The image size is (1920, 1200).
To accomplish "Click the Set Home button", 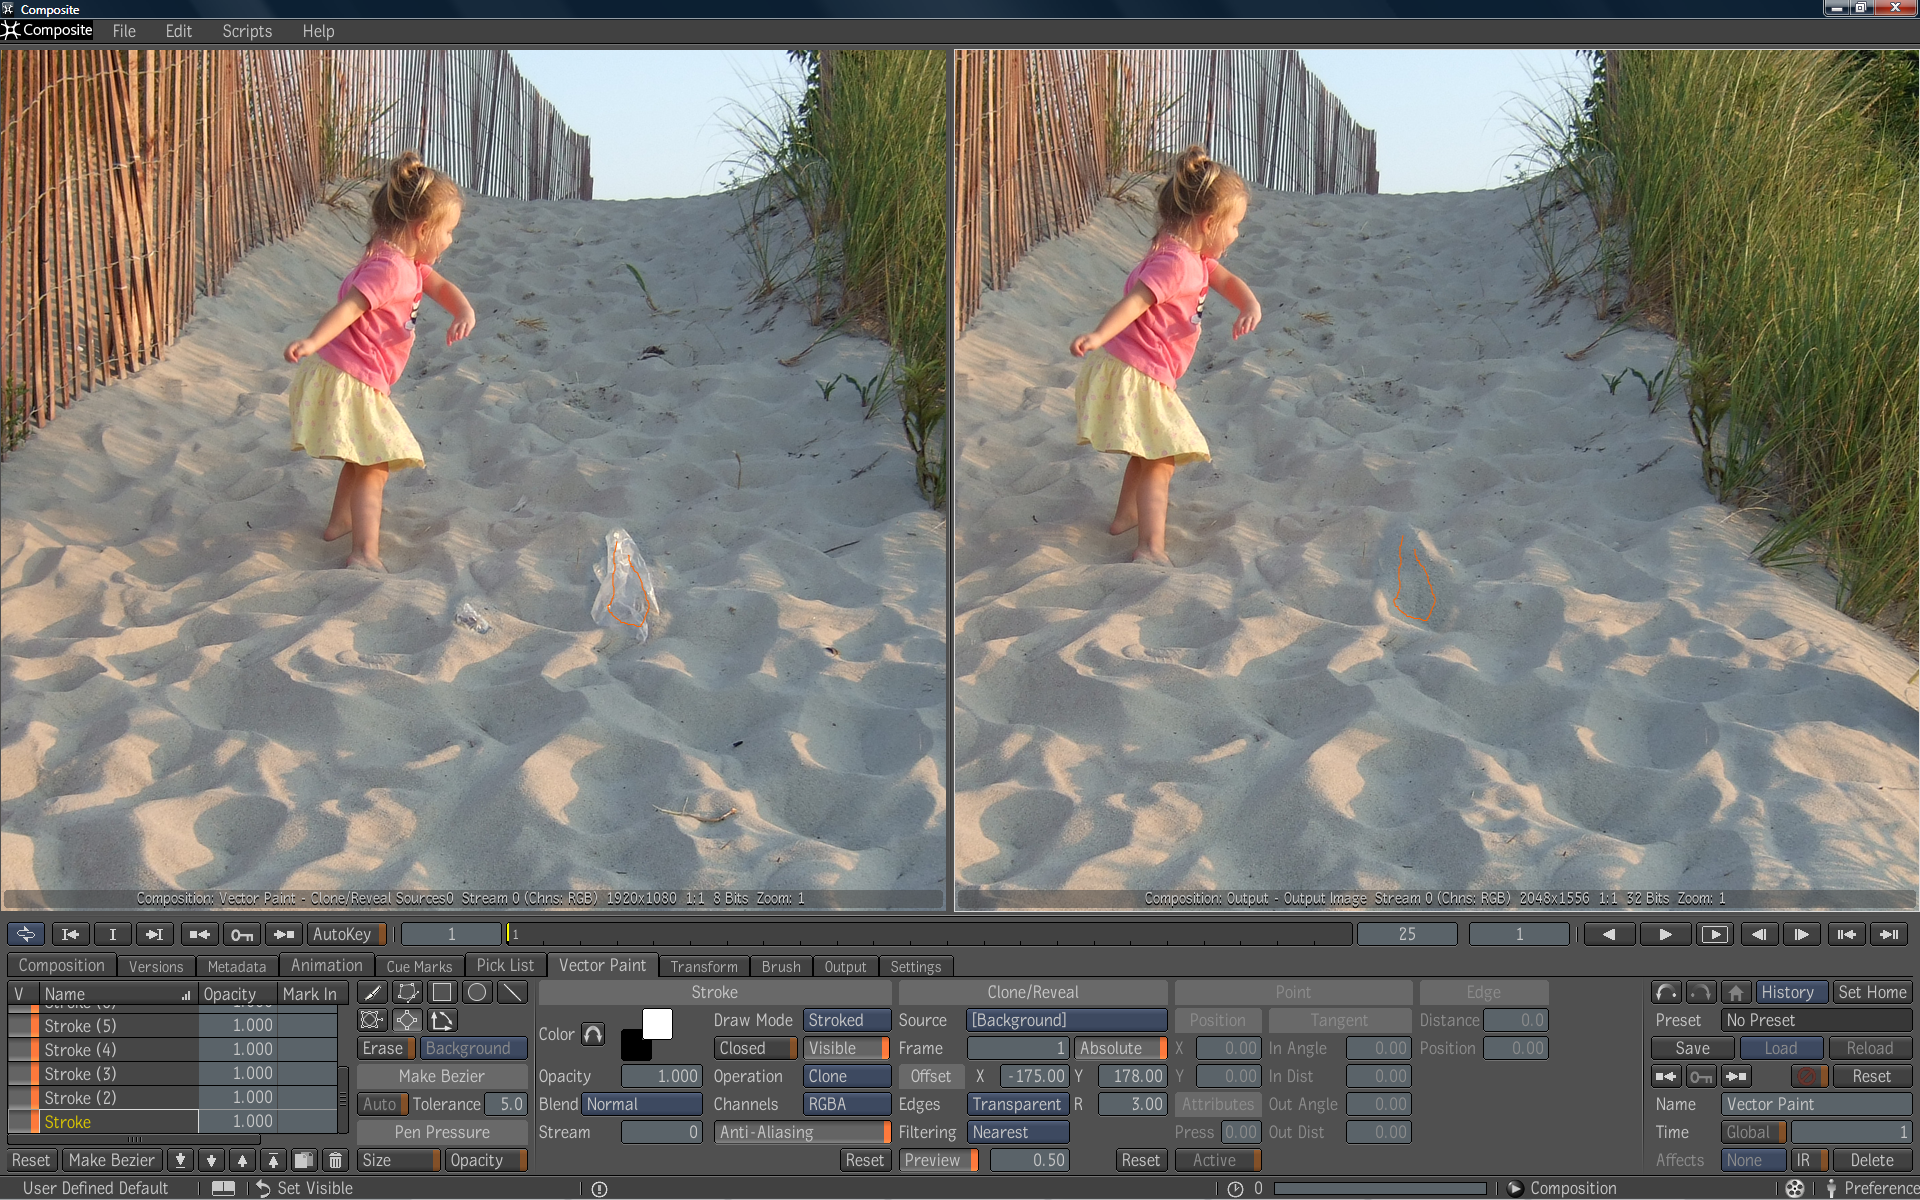I will [x=1871, y=992].
